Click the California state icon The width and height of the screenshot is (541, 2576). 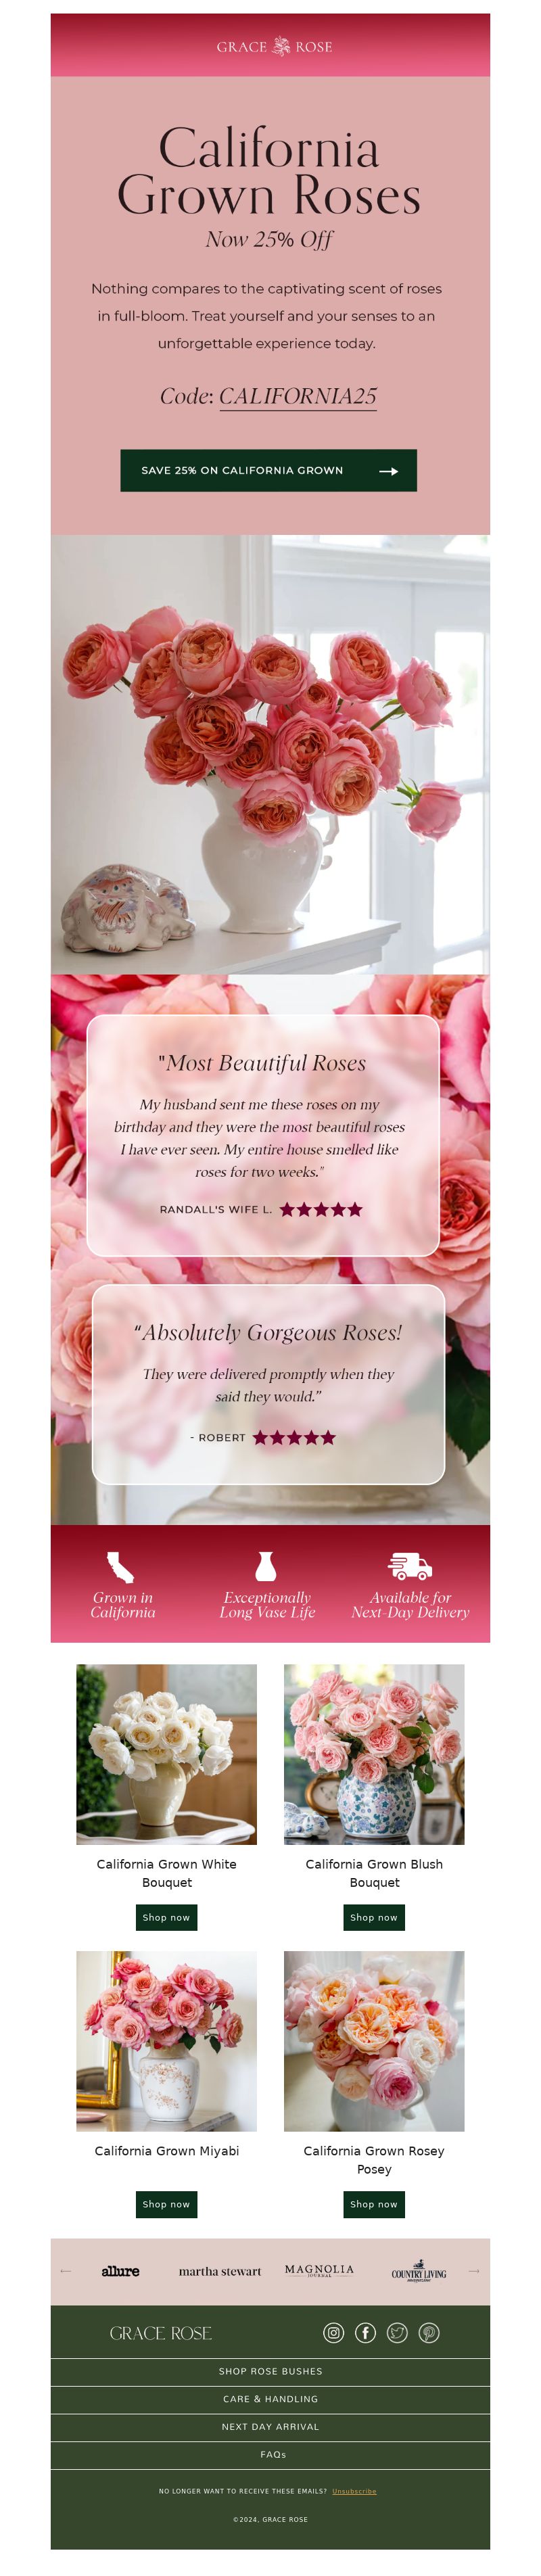point(121,1565)
